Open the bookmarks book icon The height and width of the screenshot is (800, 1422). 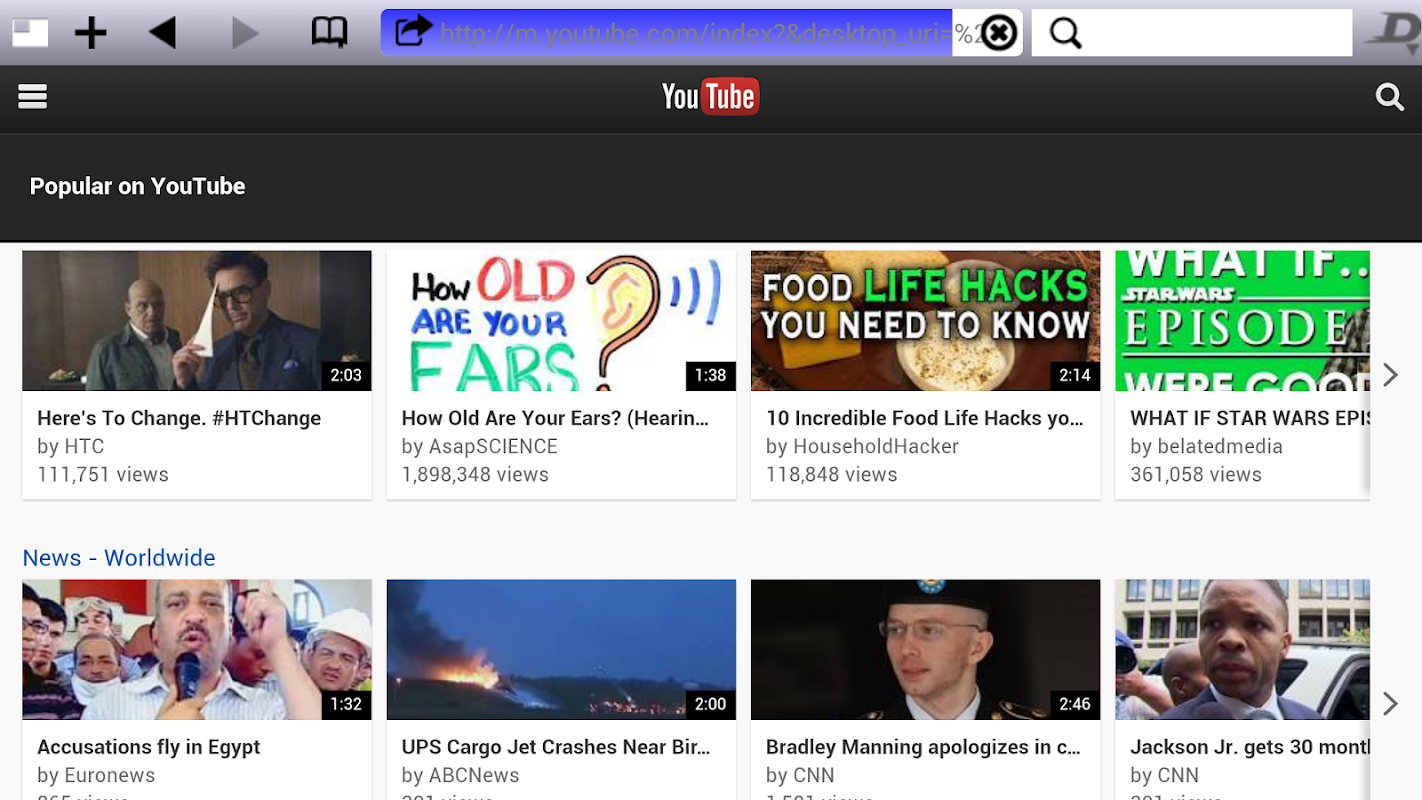pos(329,33)
